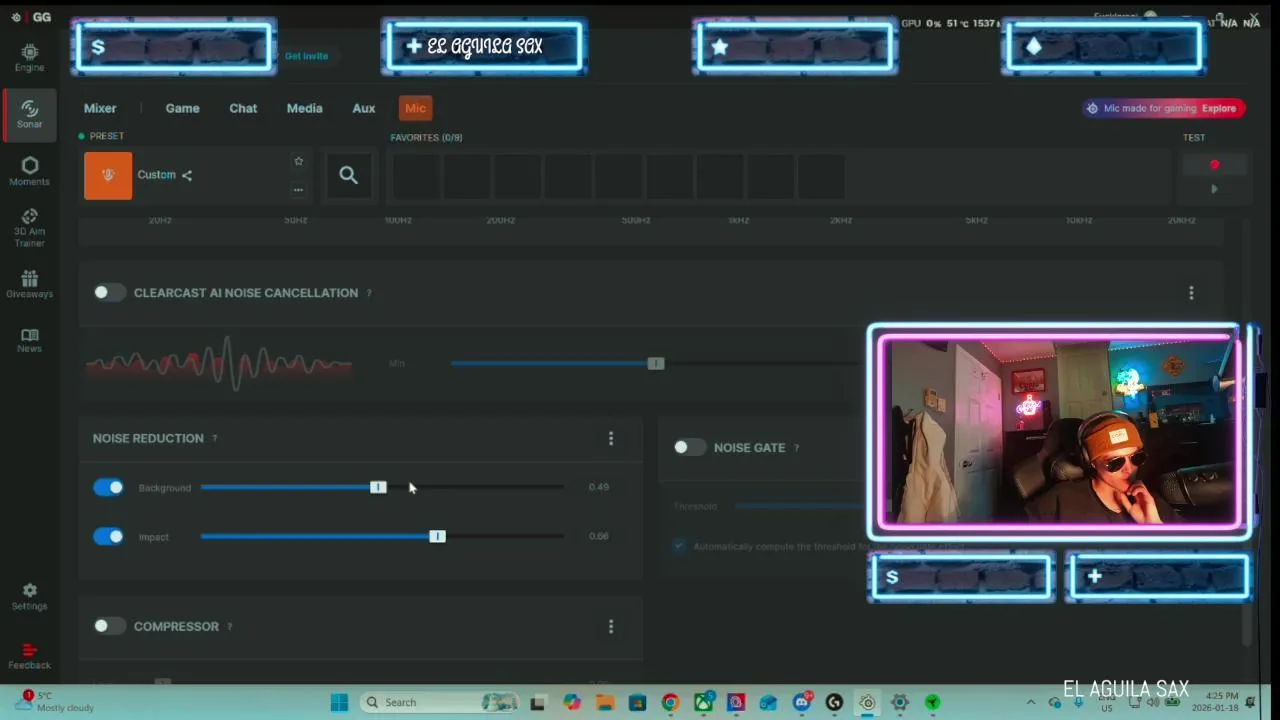Open Noise Reduction three-dot menu
Screen dimensions: 1280x720
611,438
